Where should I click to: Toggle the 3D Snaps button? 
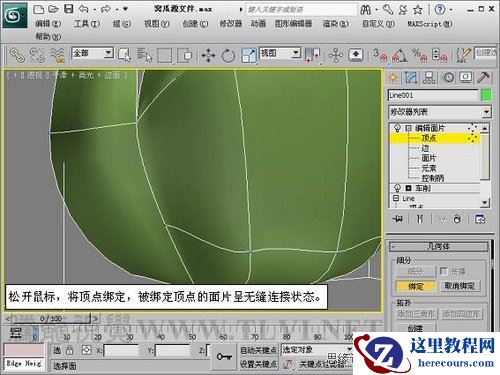[380, 55]
